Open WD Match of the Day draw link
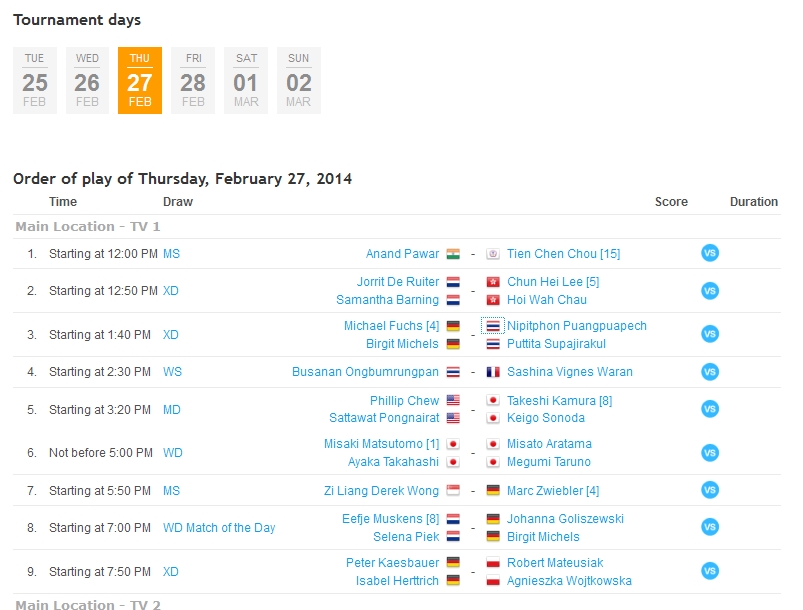Viewport: 803px width, 610px height. click(x=219, y=528)
